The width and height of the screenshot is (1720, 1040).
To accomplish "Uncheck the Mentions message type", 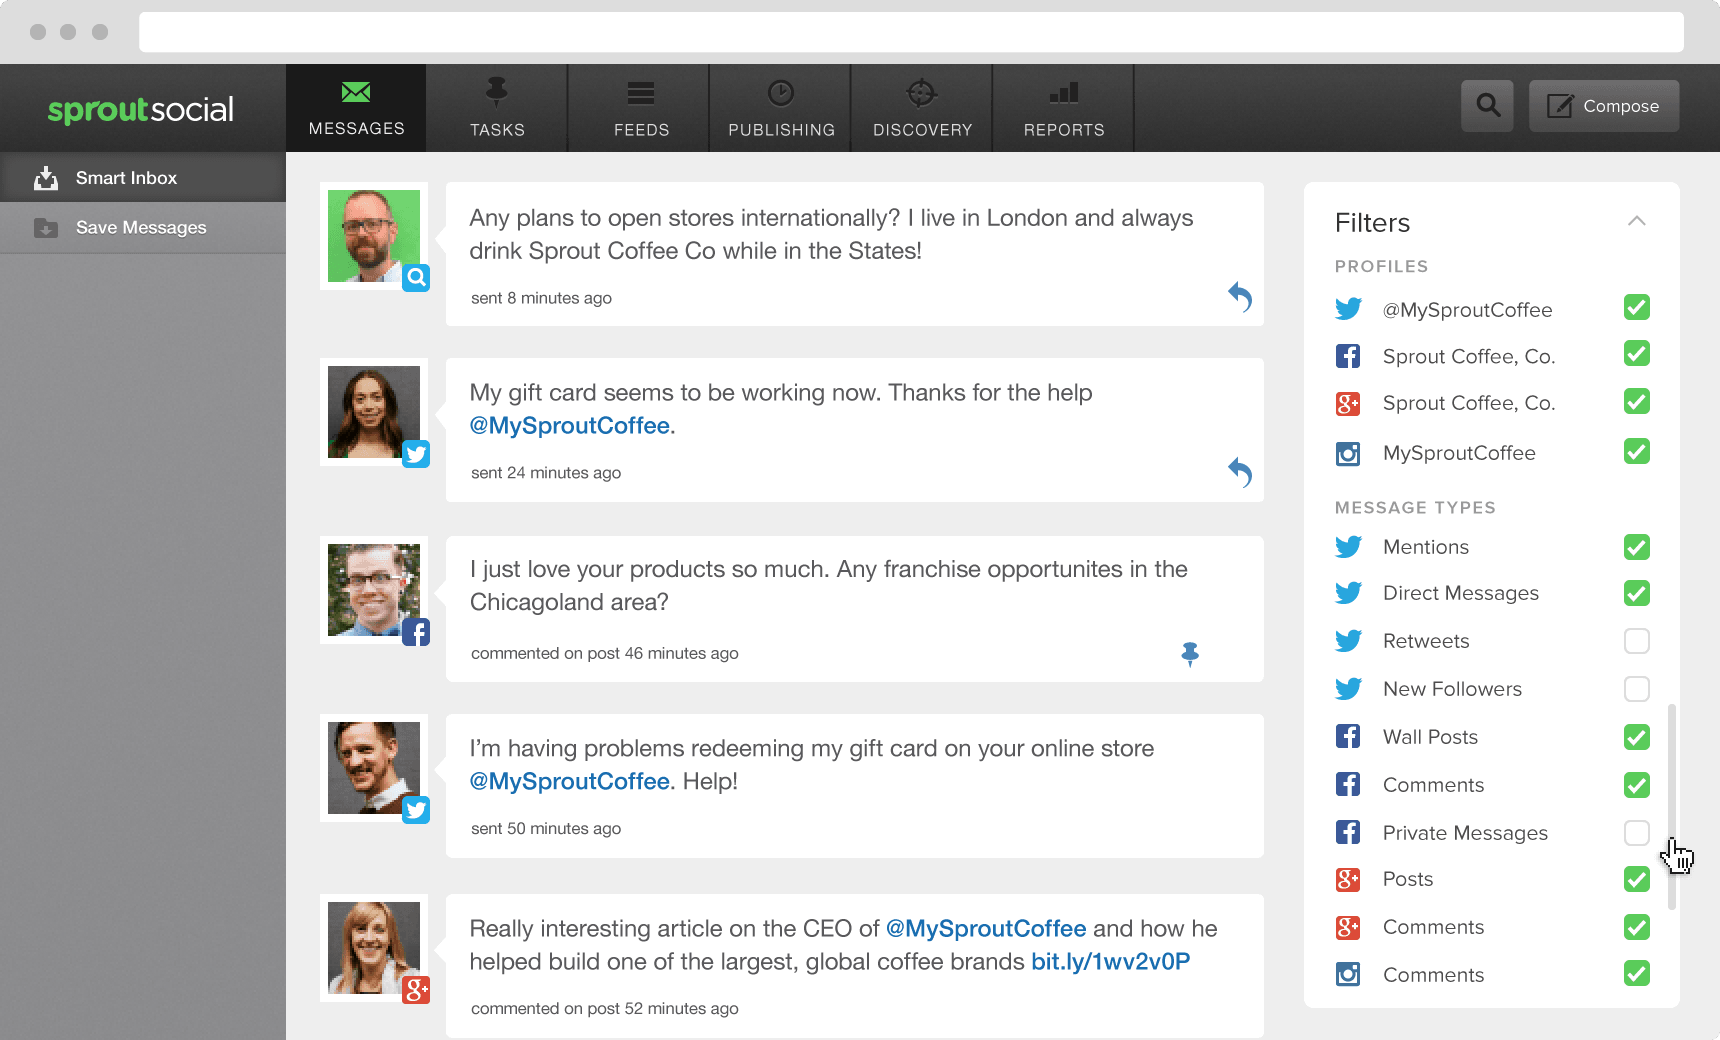I will point(1637,547).
